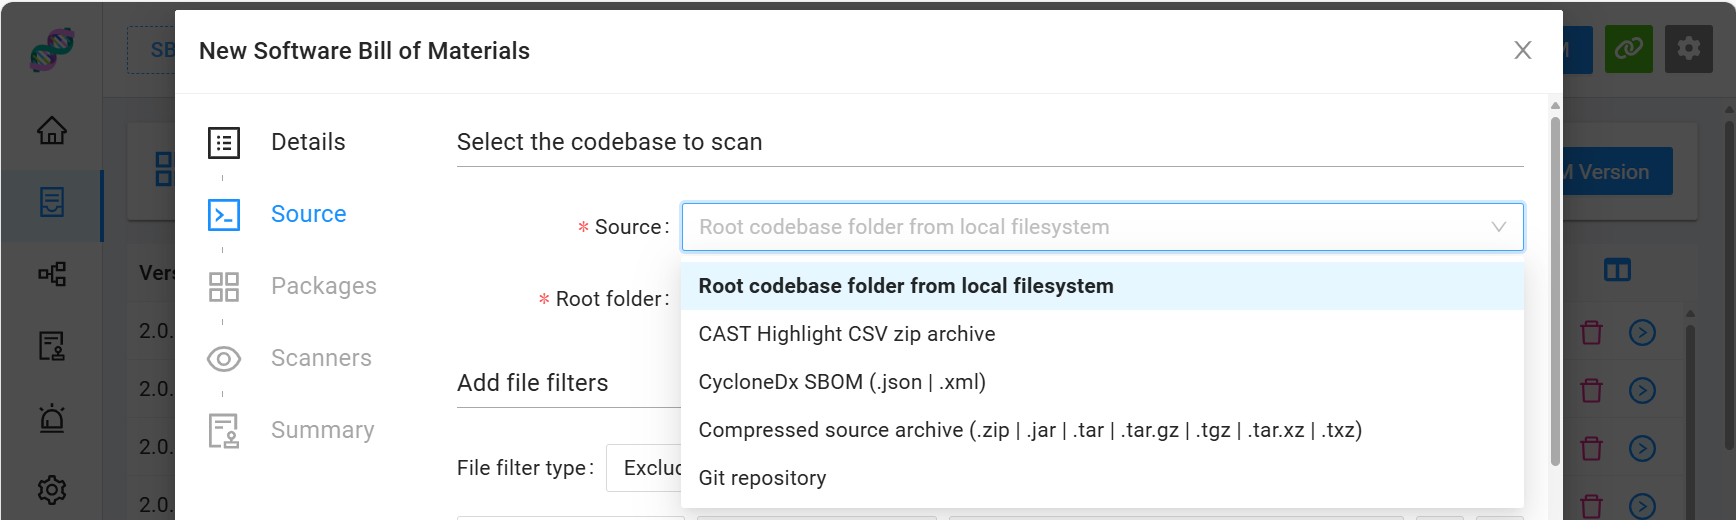Click the home icon in left sidebar
This screenshot has height=520, width=1736.
pyautogui.click(x=52, y=130)
